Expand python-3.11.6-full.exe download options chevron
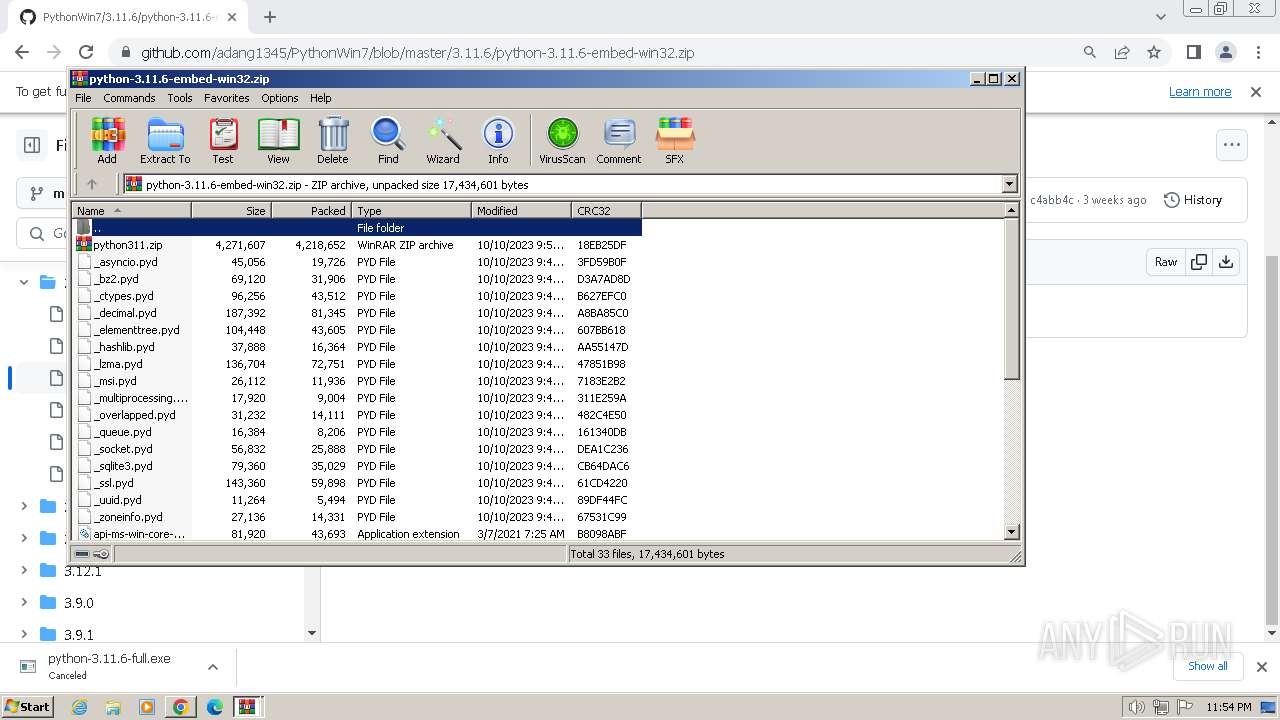This screenshot has height=720, width=1280. tap(212, 666)
